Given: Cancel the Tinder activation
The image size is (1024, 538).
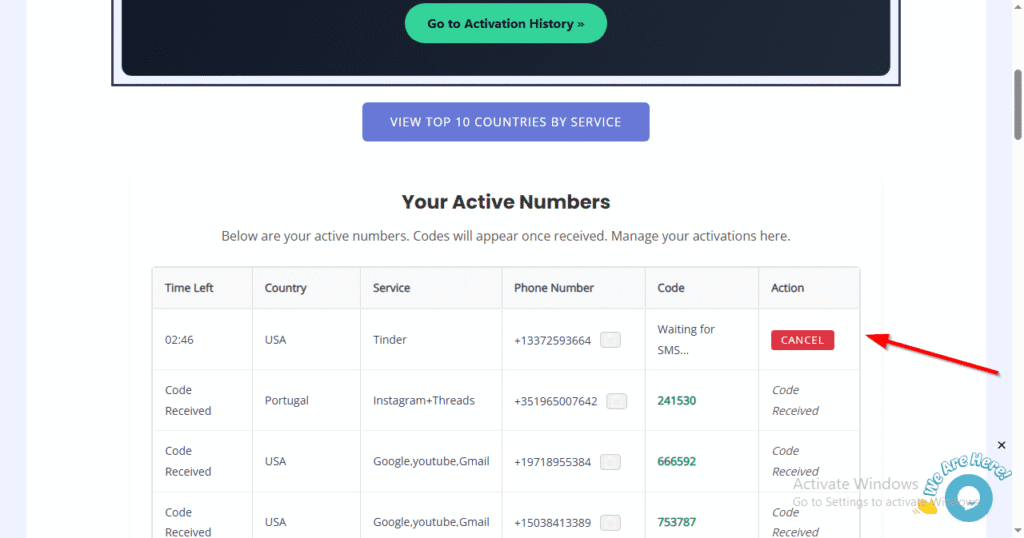Looking at the screenshot, I should click(x=802, y=340).
